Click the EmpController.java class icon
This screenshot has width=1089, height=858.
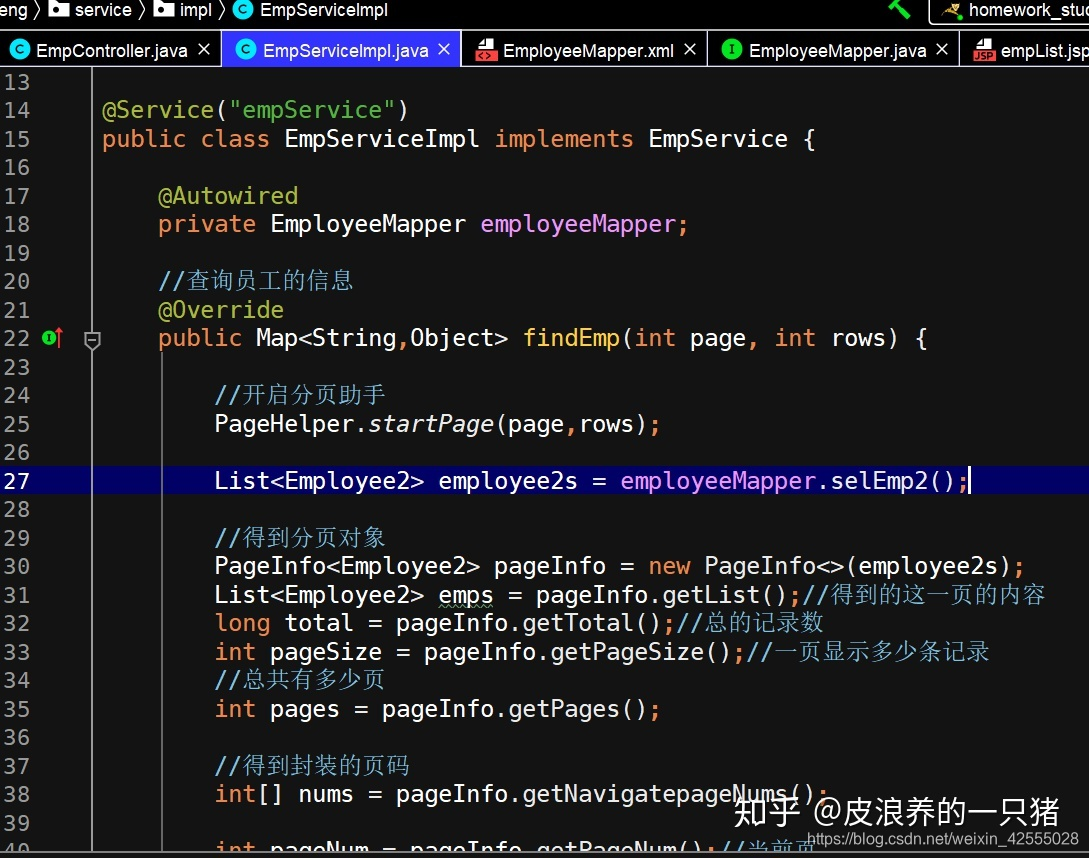pos(19,50)
